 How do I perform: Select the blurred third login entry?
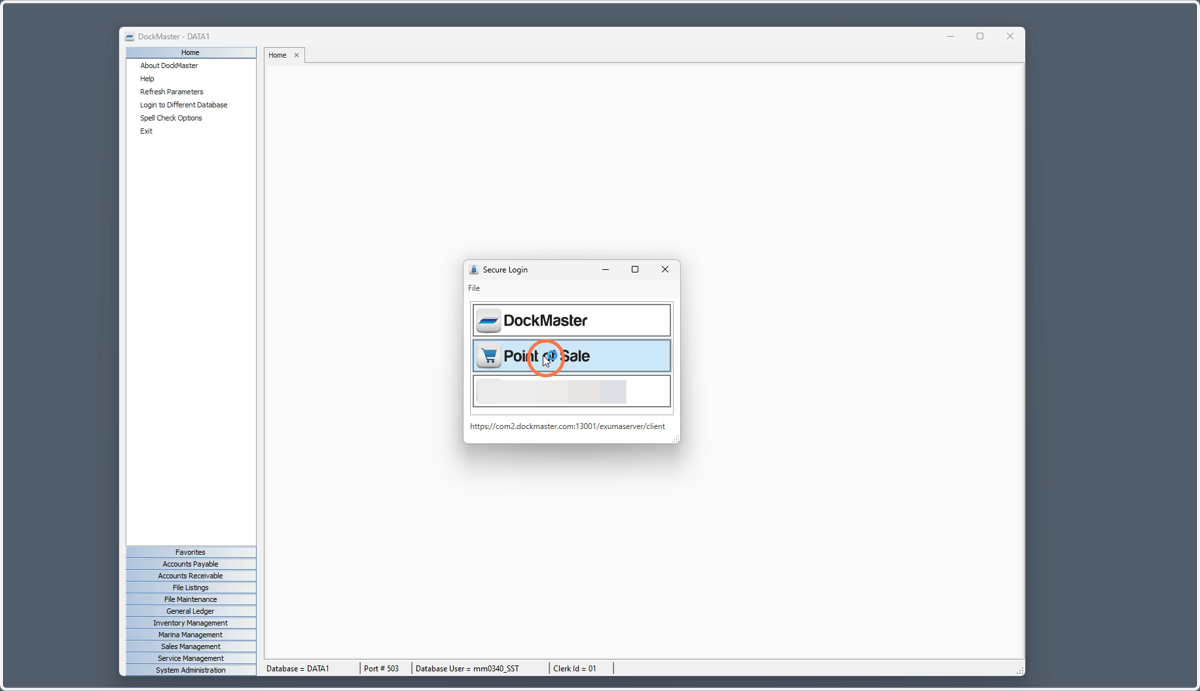point(572,391)
